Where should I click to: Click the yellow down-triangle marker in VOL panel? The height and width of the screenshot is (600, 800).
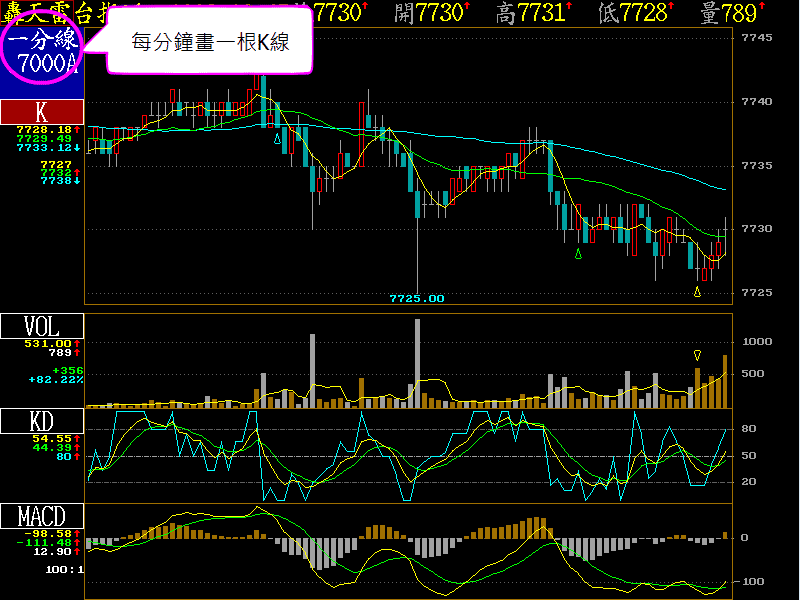[x=697, y=355]
